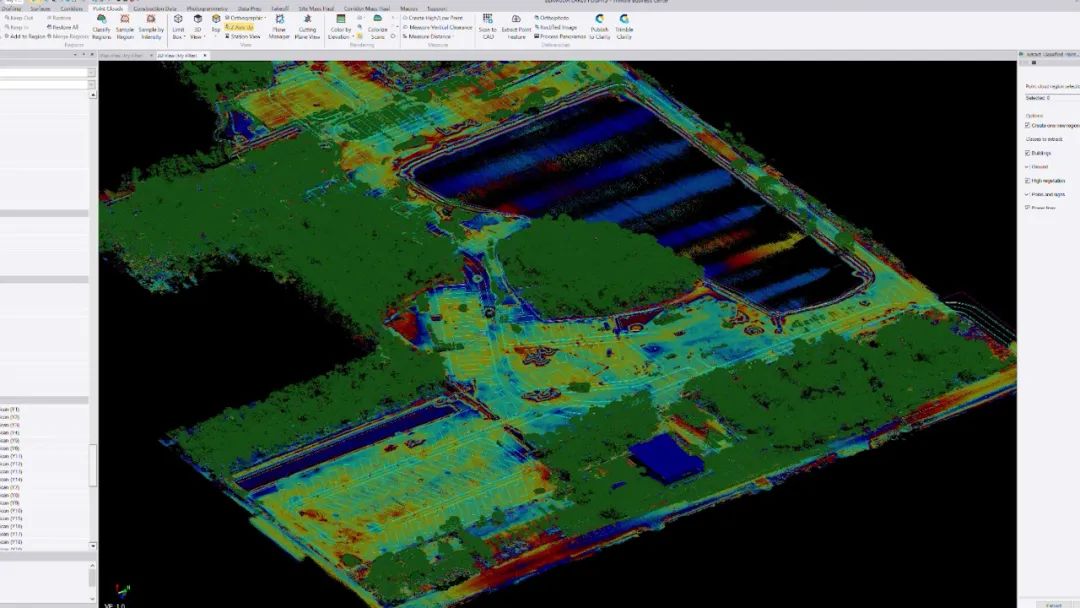Image resolution: width=1080 pixels, height=608 pixels.
Task: Launch Trimble Clarity from ribbon
Action: [624, 24]
